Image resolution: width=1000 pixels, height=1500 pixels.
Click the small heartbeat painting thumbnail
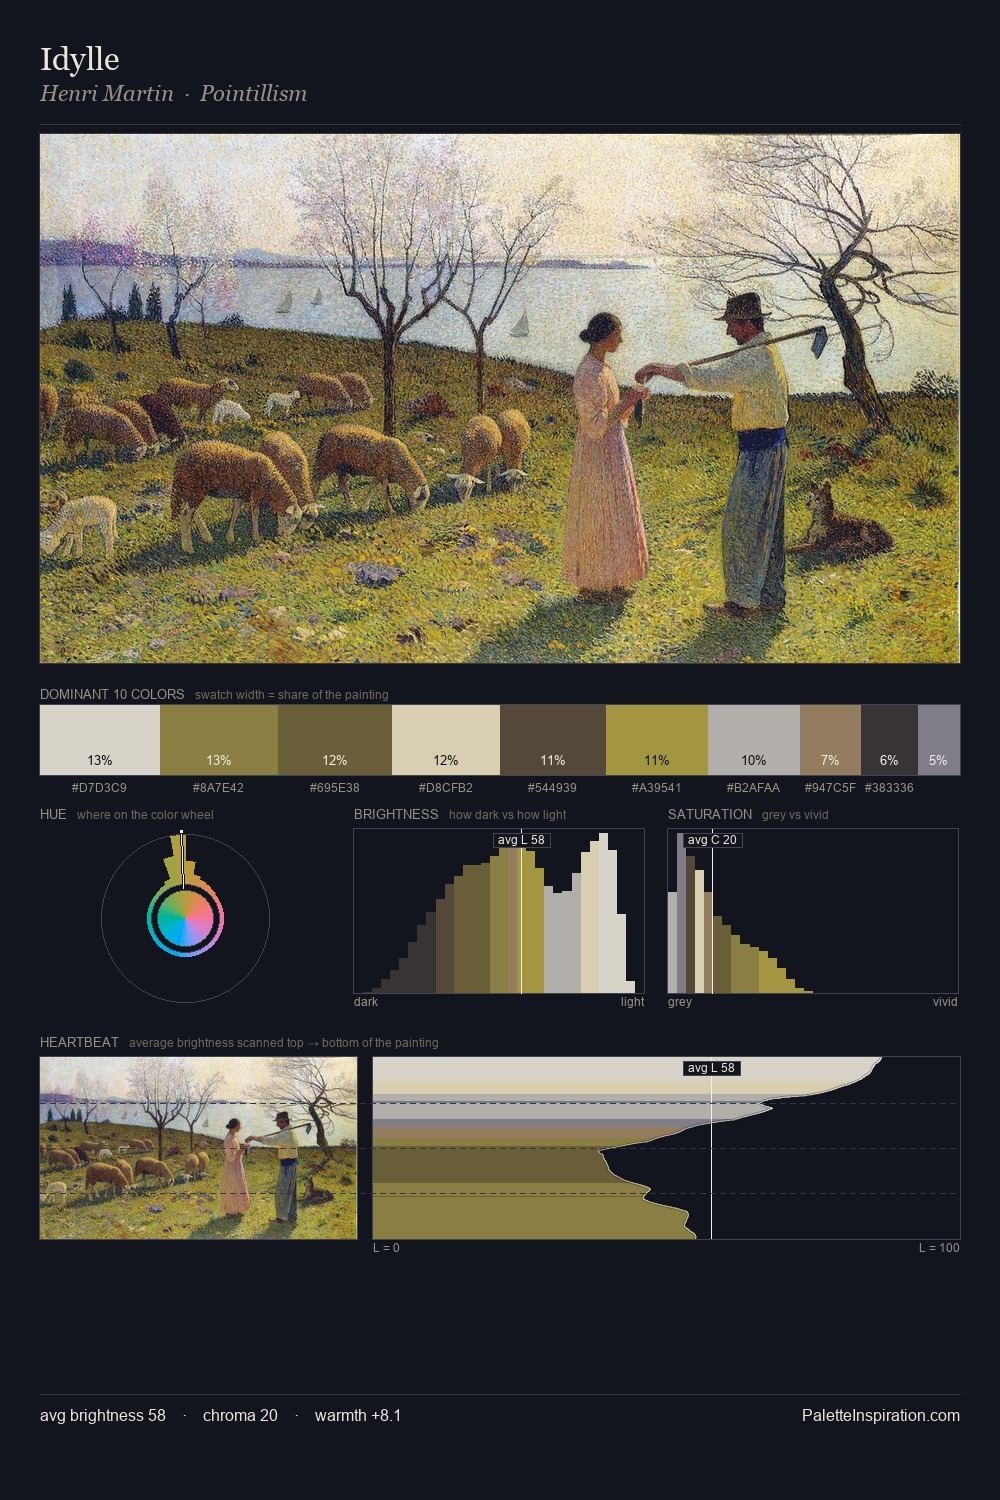[x=198, y=1148]
